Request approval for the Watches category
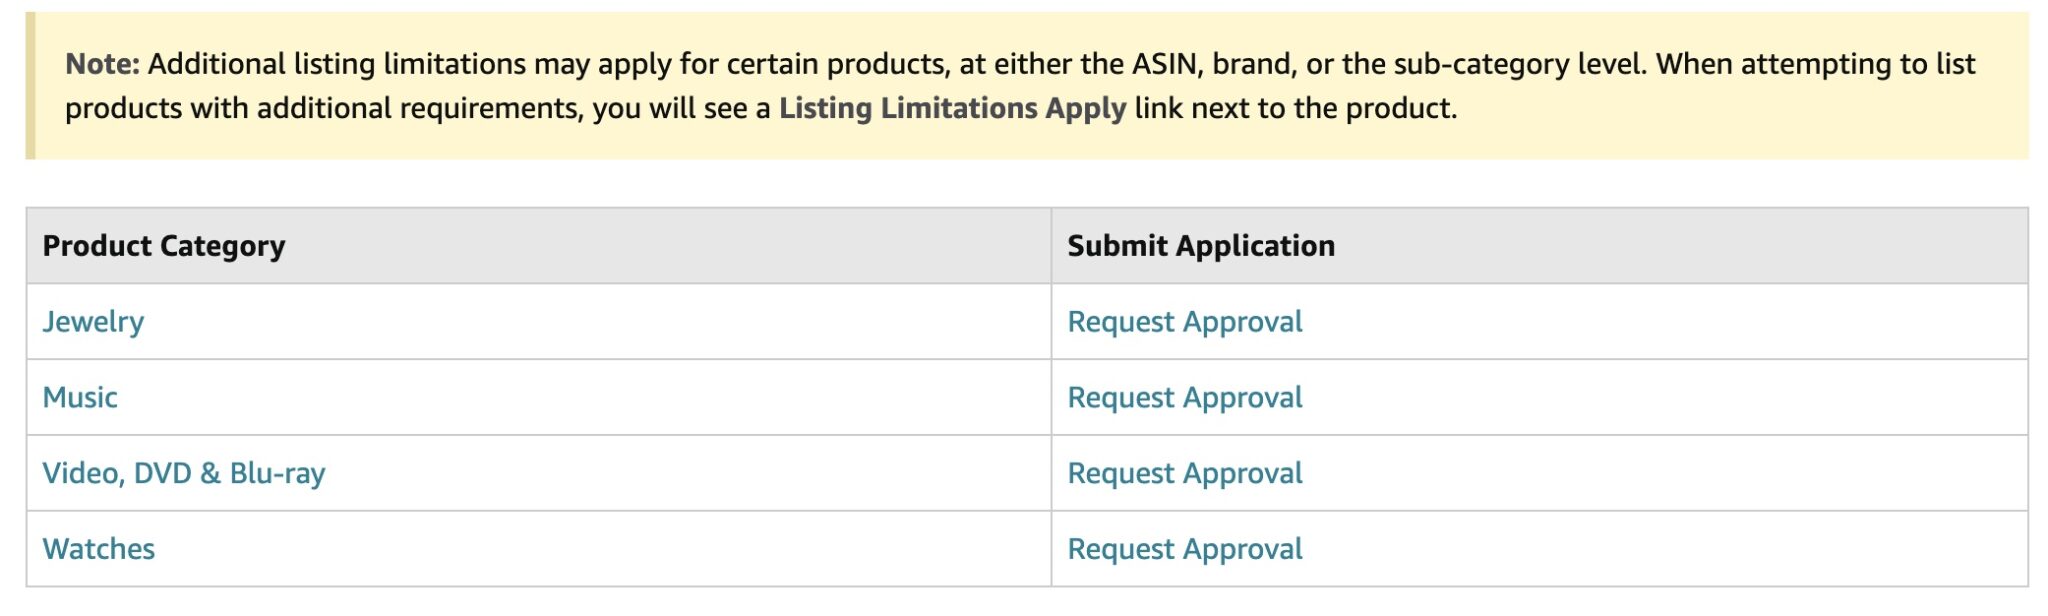The height and width of the screenshot is (616, 2048). (x=1185, y=549)
